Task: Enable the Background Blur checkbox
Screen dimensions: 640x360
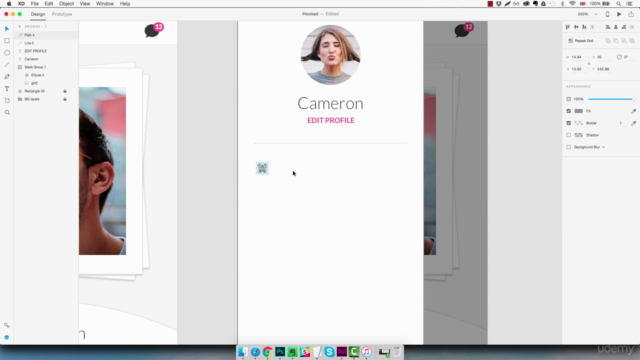Action: [x=569, y=147]
